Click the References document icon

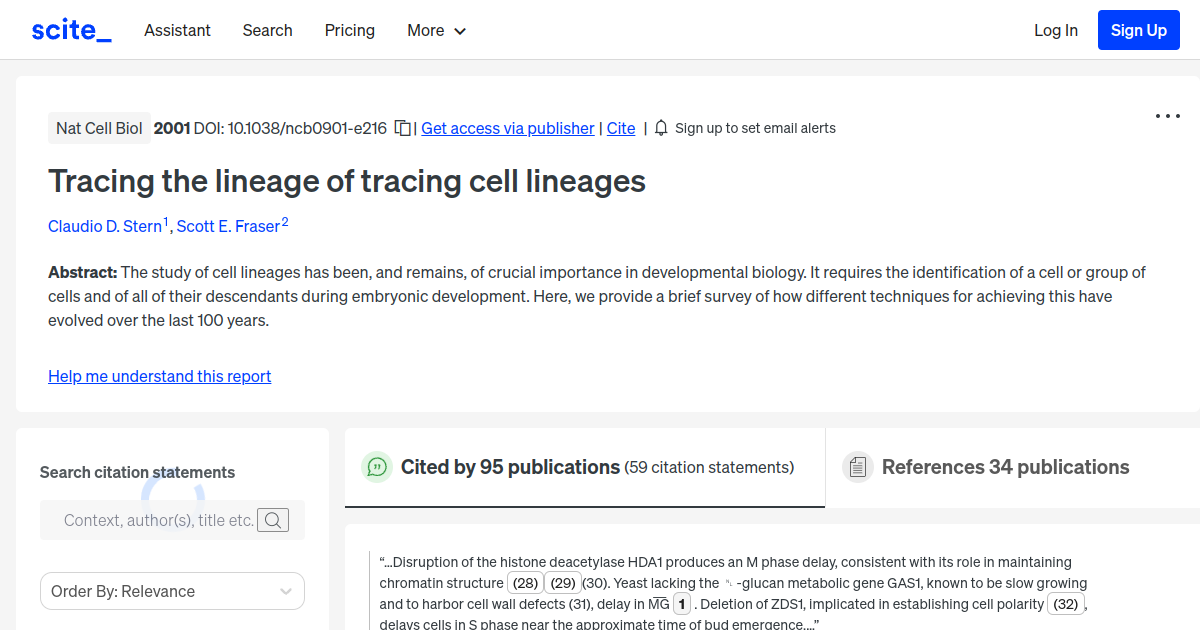(x=858, y=466)
